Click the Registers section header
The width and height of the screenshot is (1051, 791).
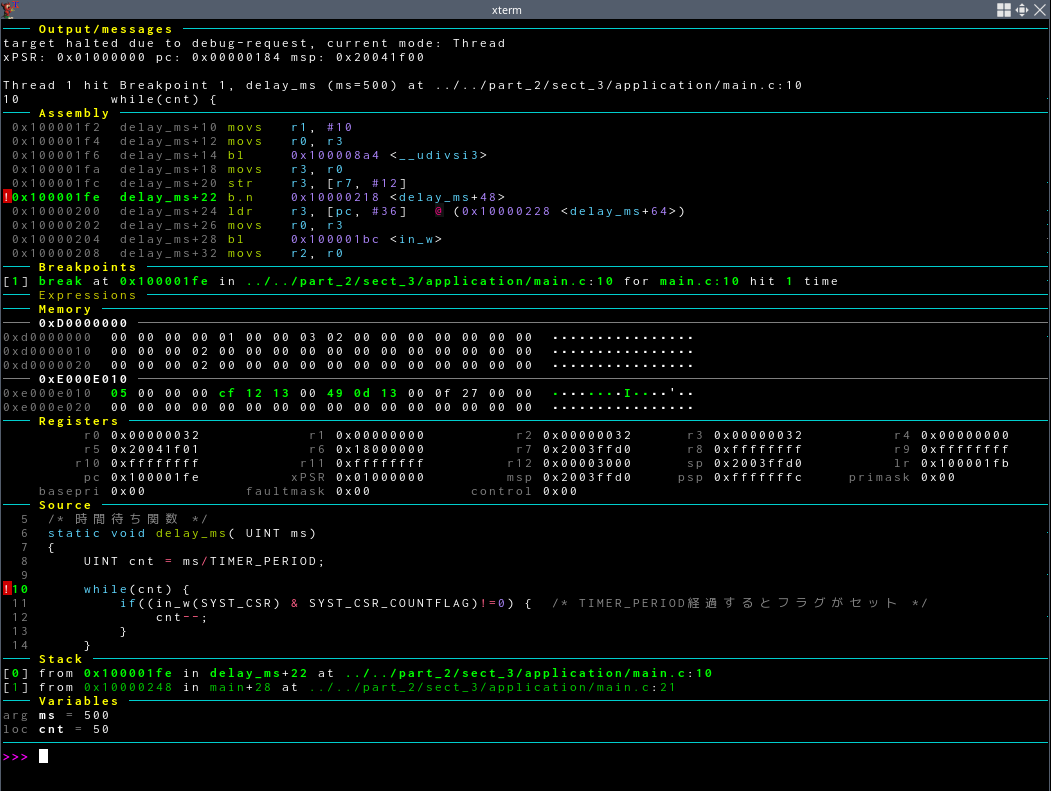79,422
